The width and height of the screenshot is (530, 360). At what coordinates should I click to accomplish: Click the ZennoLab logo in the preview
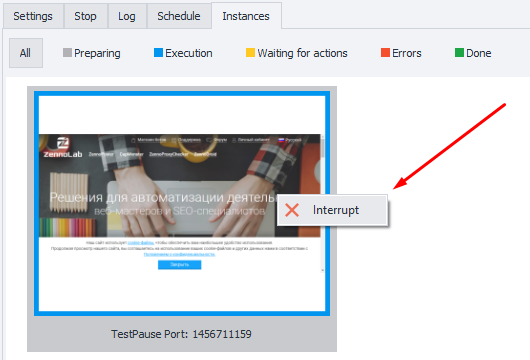click(63, 148)
